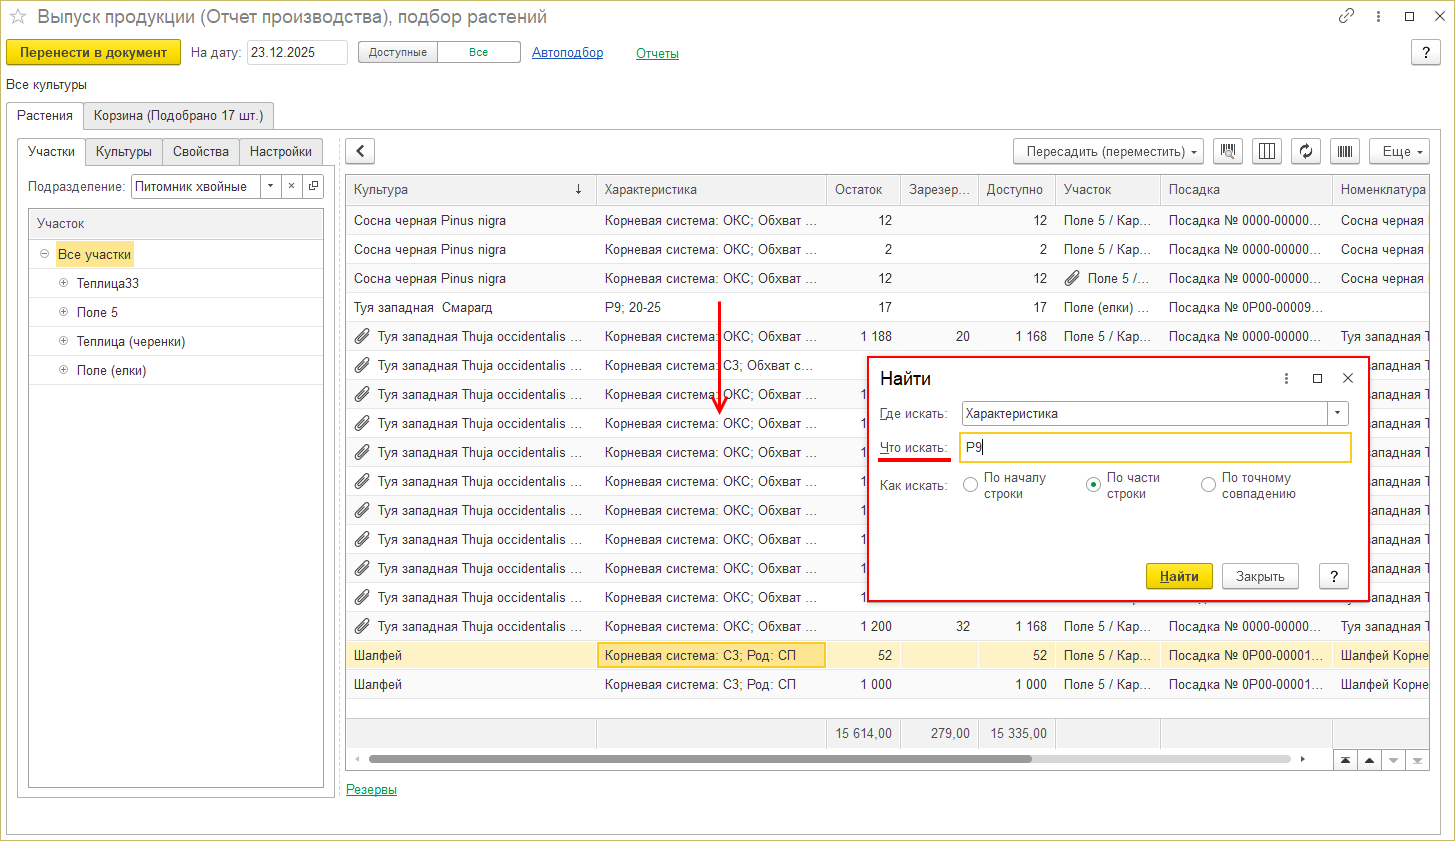Collapse the left panel with the chevron button

tap(360, 152)
